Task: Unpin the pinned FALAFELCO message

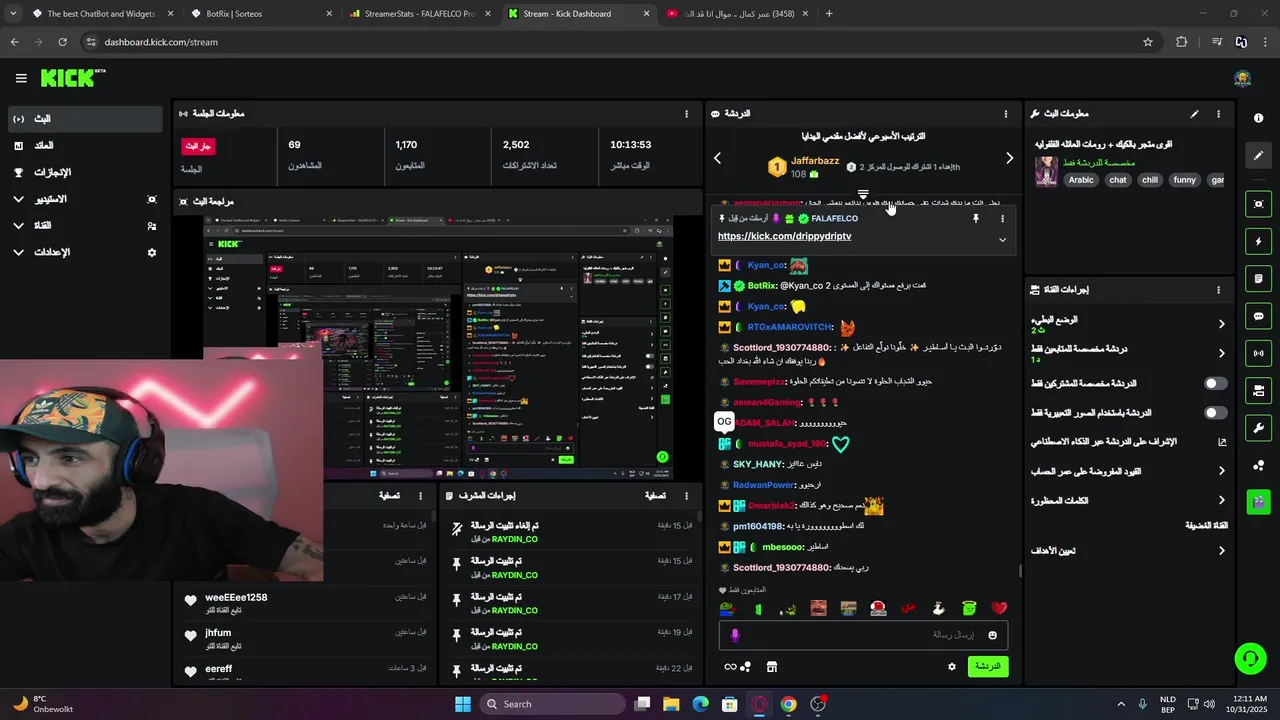Action: pyautogui.click(x=976, y=218)
